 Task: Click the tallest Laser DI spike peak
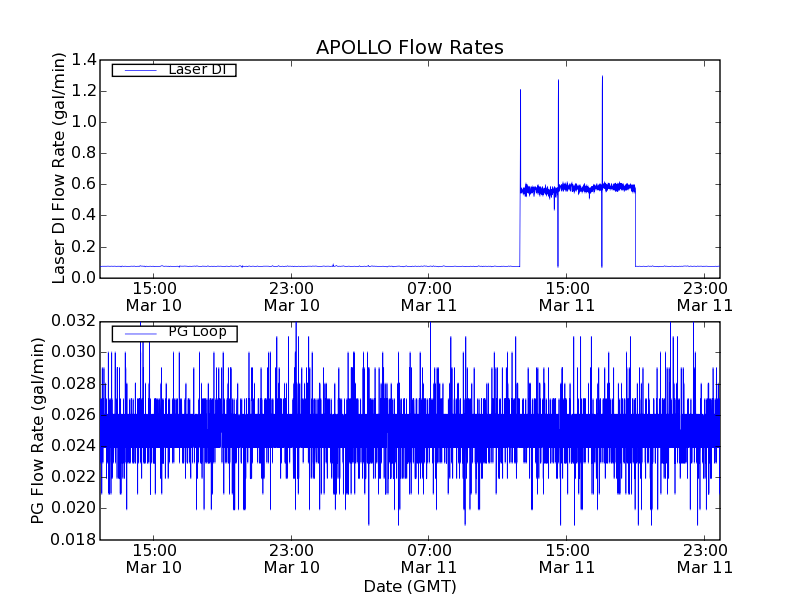point(602,77)
